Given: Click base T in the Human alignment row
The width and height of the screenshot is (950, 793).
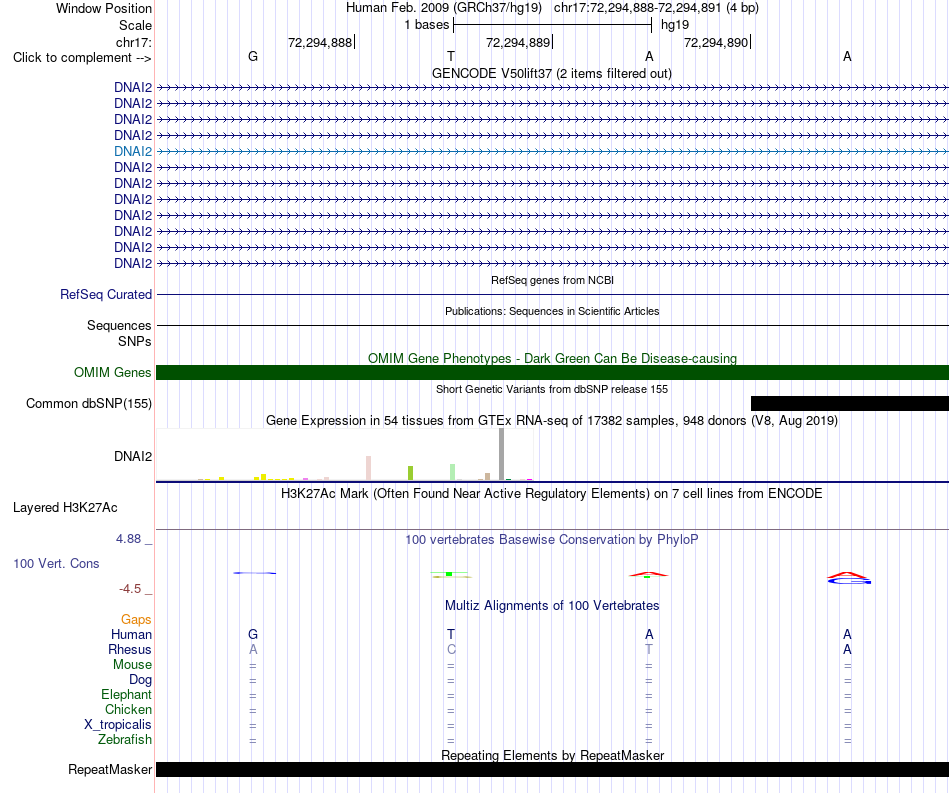Looking at the screenshot, I should (x=451, y=634).
